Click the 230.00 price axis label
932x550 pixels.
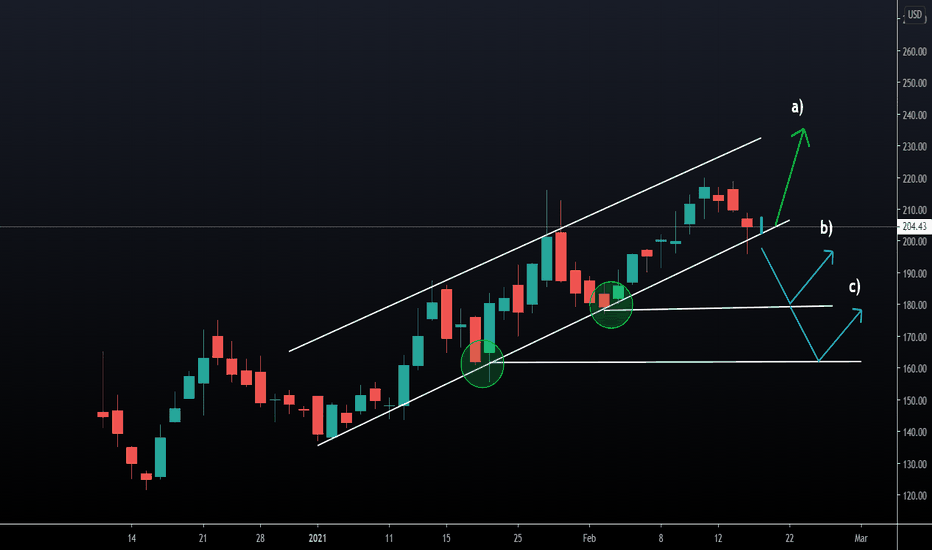coord(915,146)
